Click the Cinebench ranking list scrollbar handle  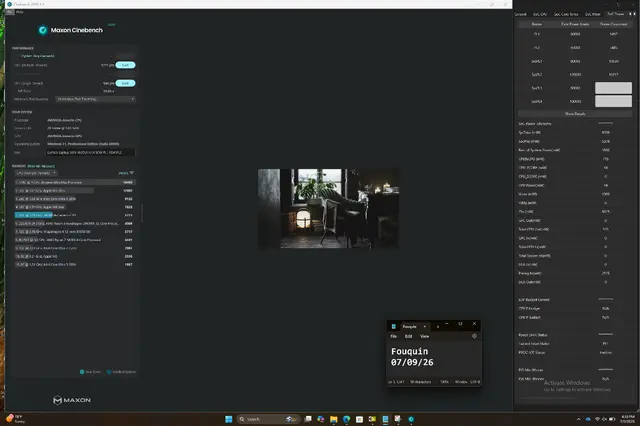[x=142, y=213]
